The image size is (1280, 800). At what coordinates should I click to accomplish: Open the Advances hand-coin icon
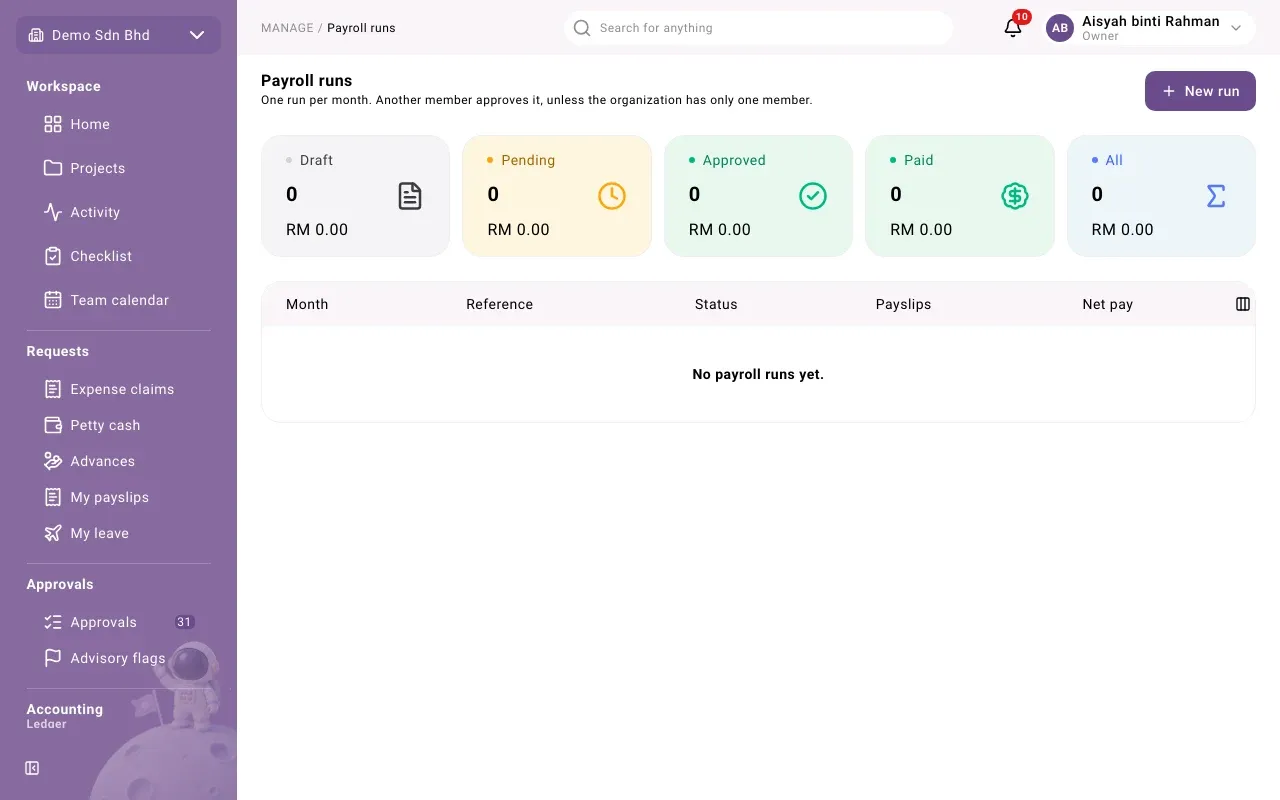(53, 461)
